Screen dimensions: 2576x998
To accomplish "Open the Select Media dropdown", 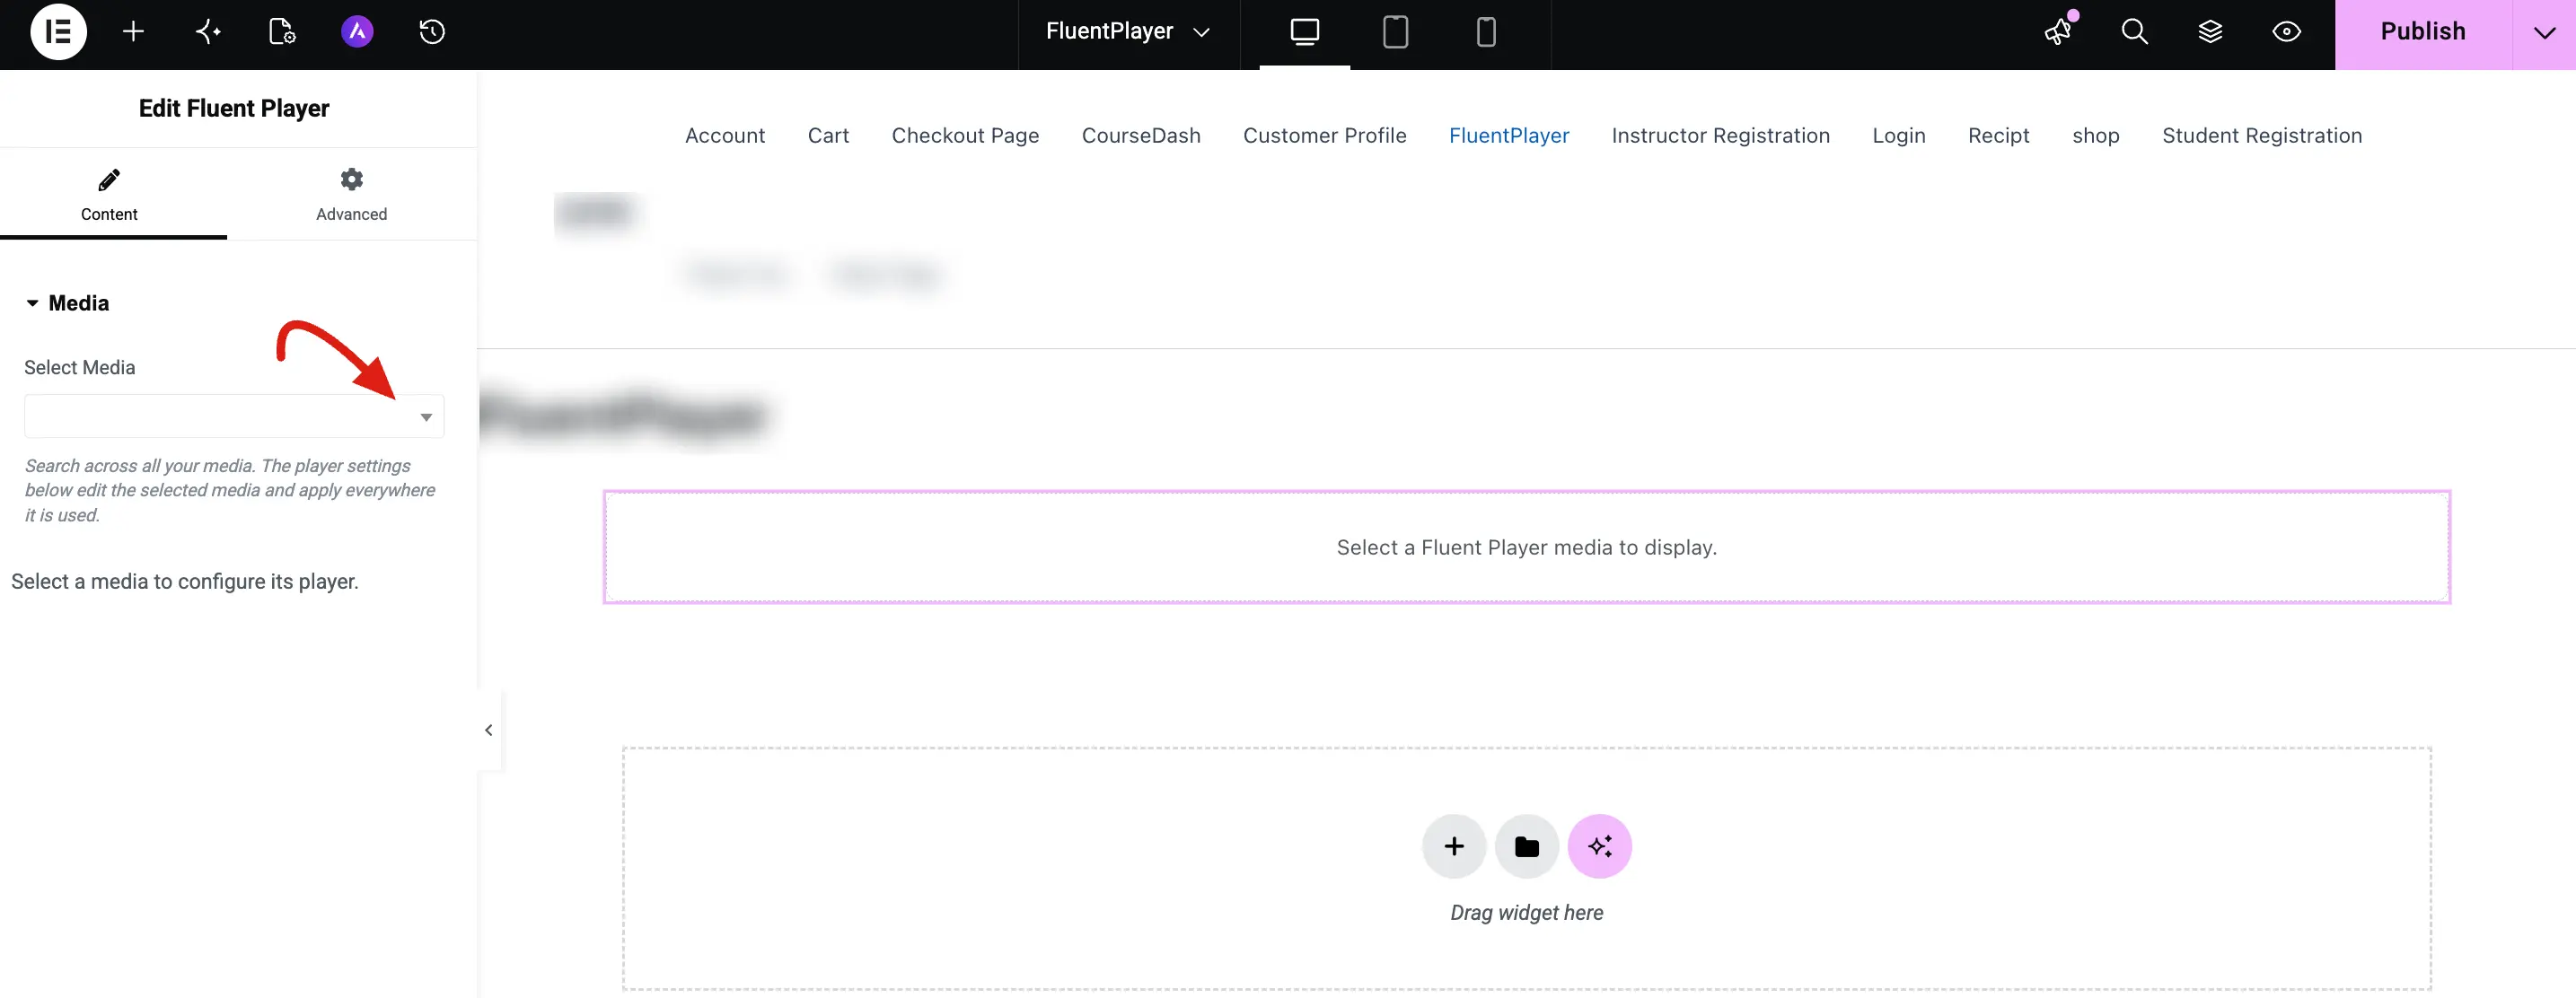I will (x=234, y=416).
